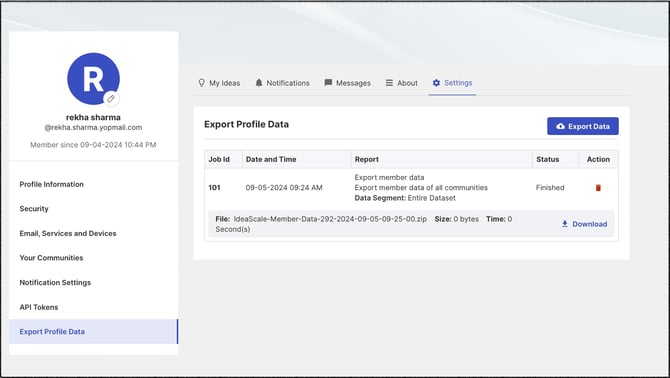Click the hamburger icon beside About
The image size is (670, 378).
[389, 83]
